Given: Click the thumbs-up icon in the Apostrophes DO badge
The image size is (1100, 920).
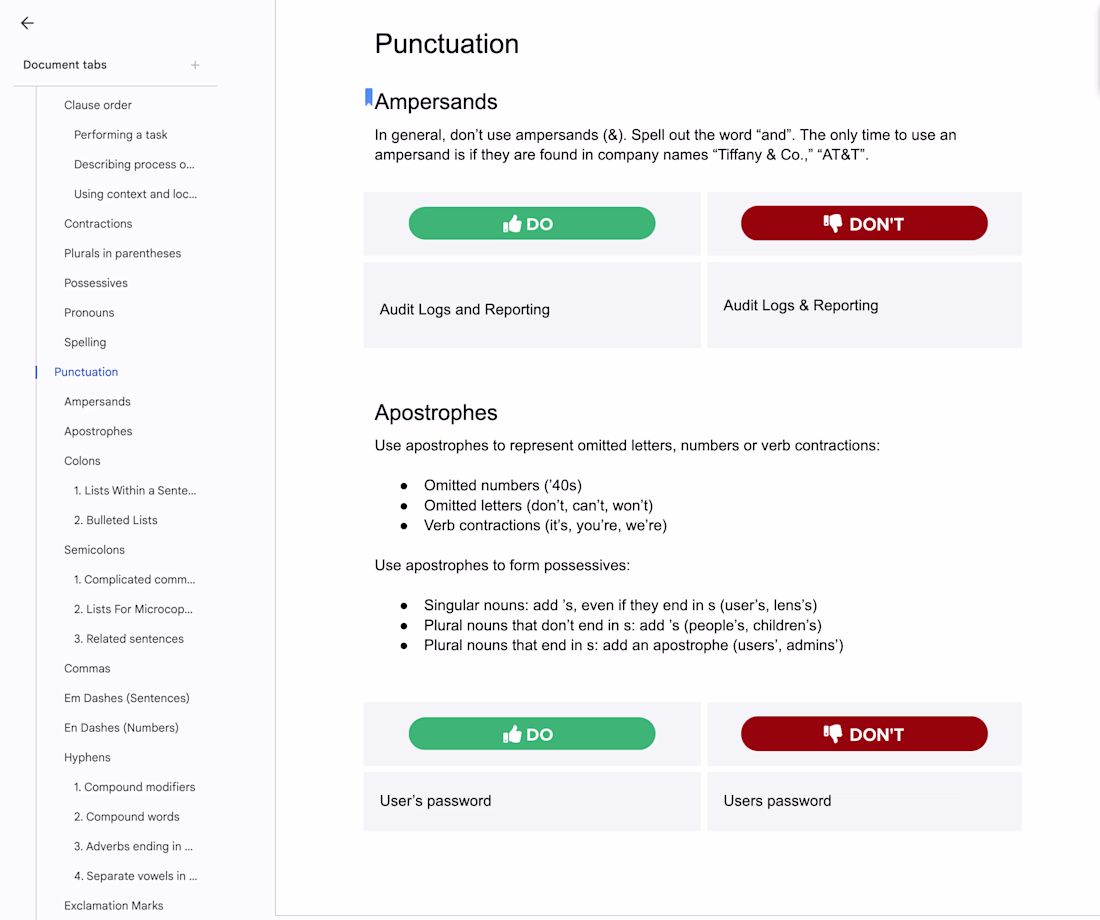Looking at the screenshot, I should pyautogui.click(x=513, y=734).
